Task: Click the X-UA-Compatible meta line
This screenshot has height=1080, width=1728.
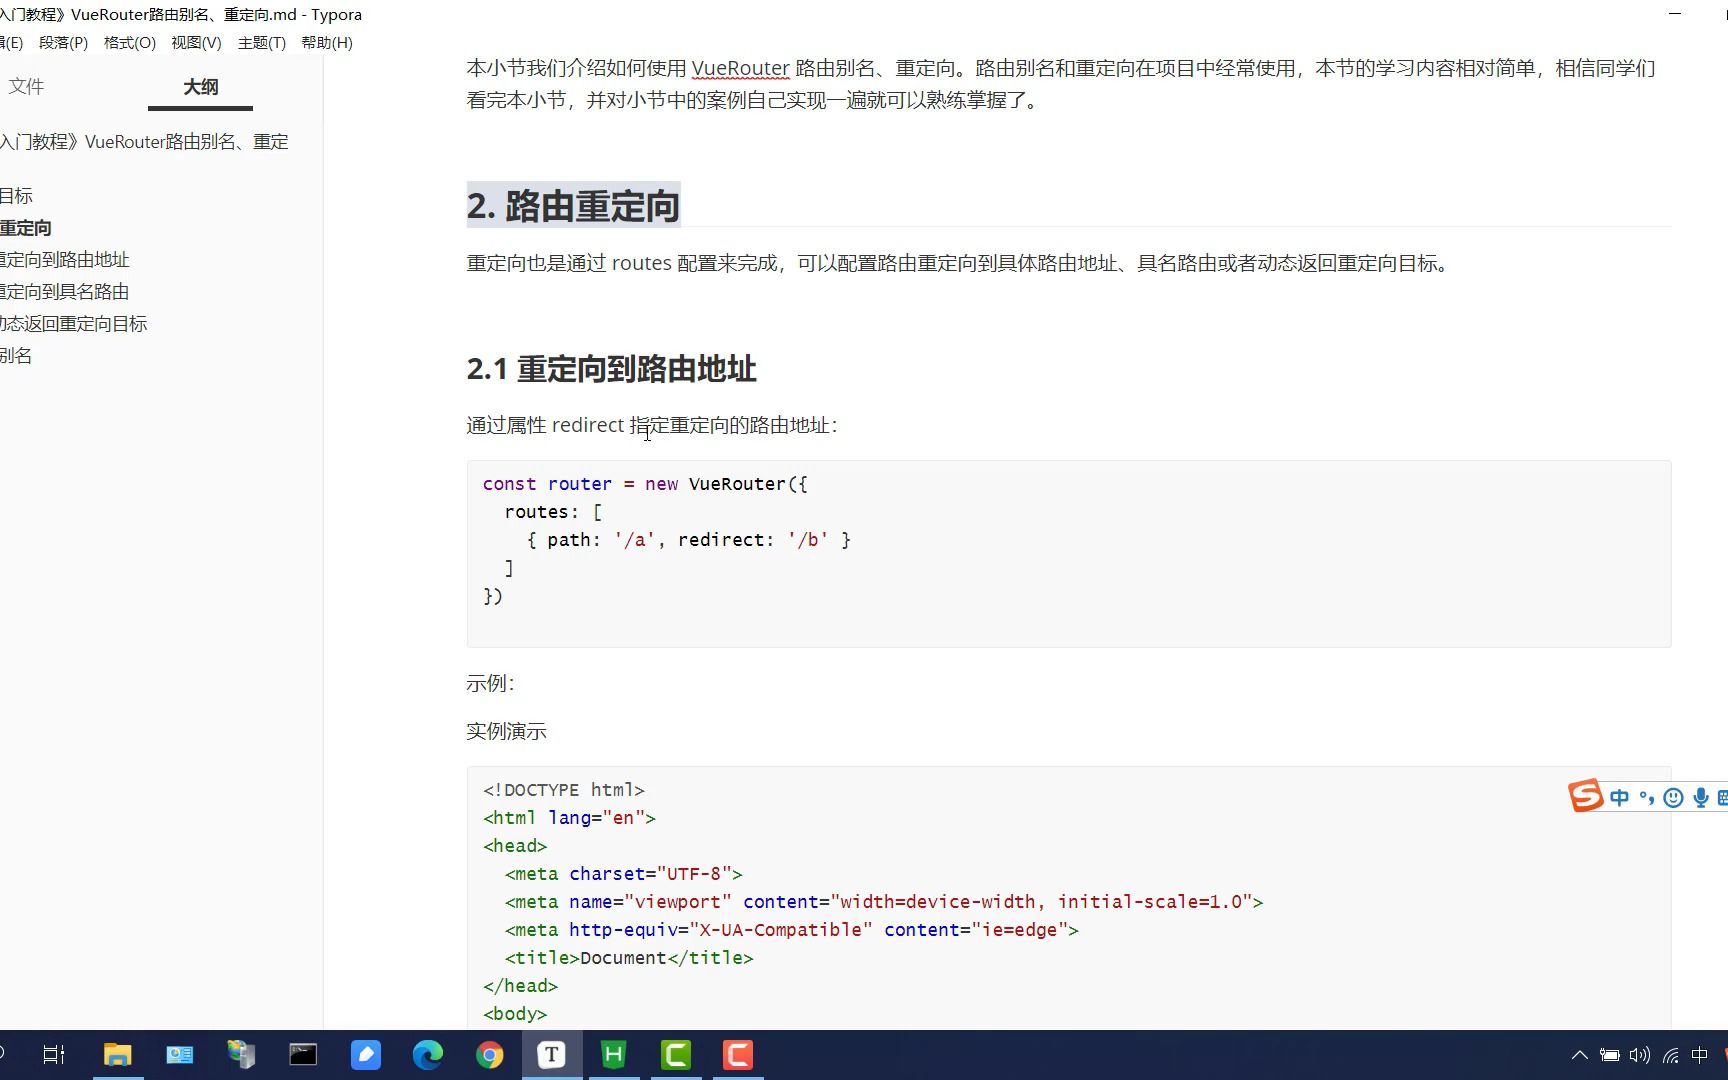Action: point(791,930)
